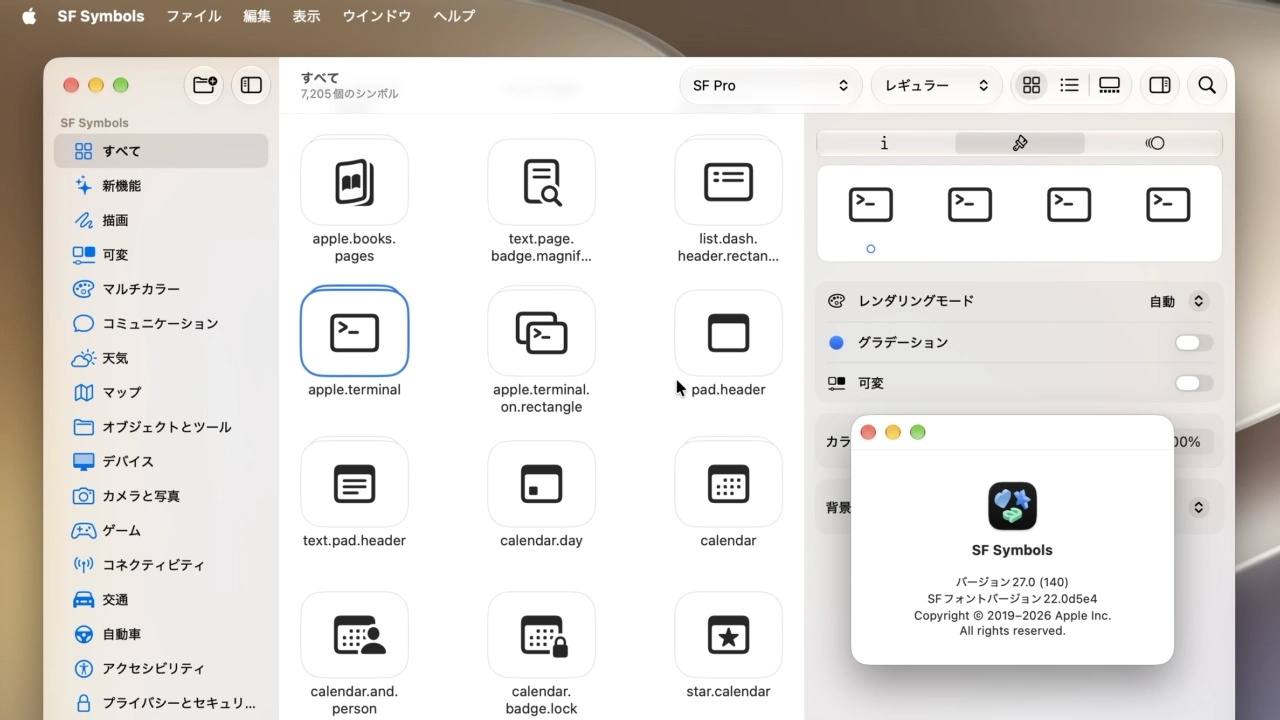This screenshot has width=1280, height=720.
Task: Select the apple.books.pages symbol
Action: (354, 181)
